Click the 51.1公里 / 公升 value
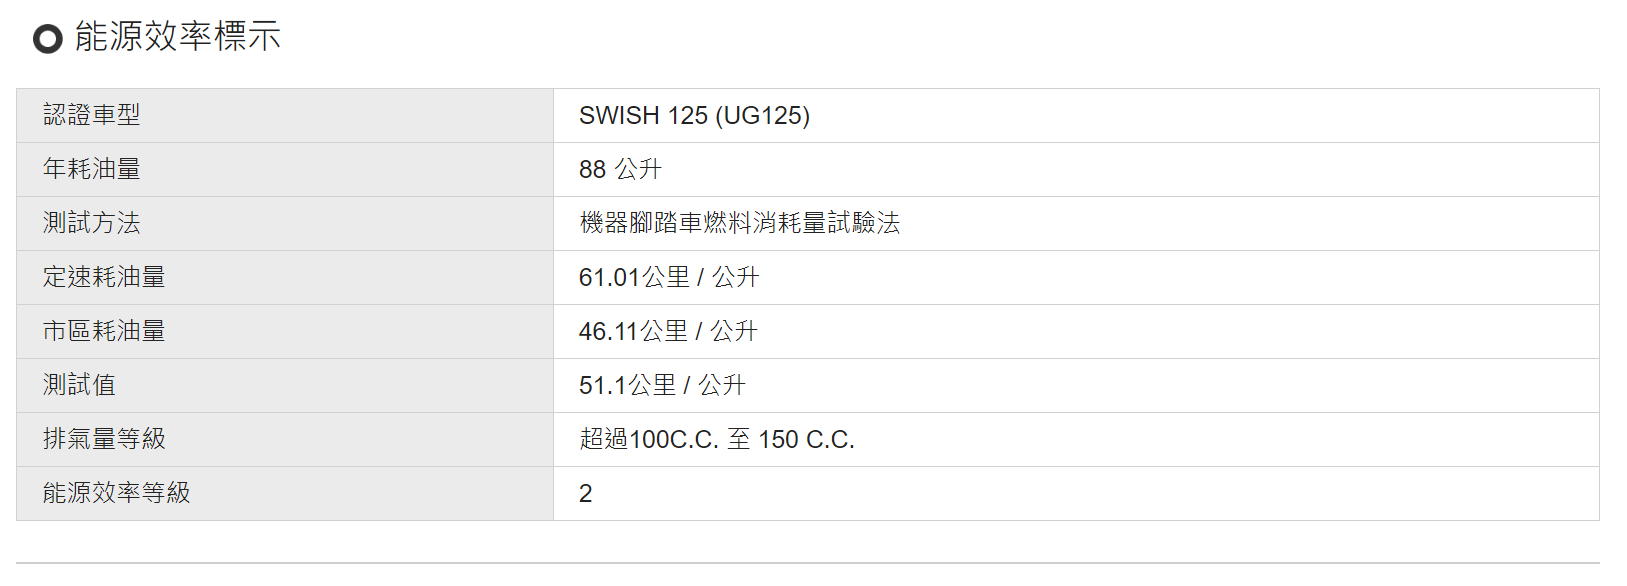 pyautogui.click(x=662, y=385)
